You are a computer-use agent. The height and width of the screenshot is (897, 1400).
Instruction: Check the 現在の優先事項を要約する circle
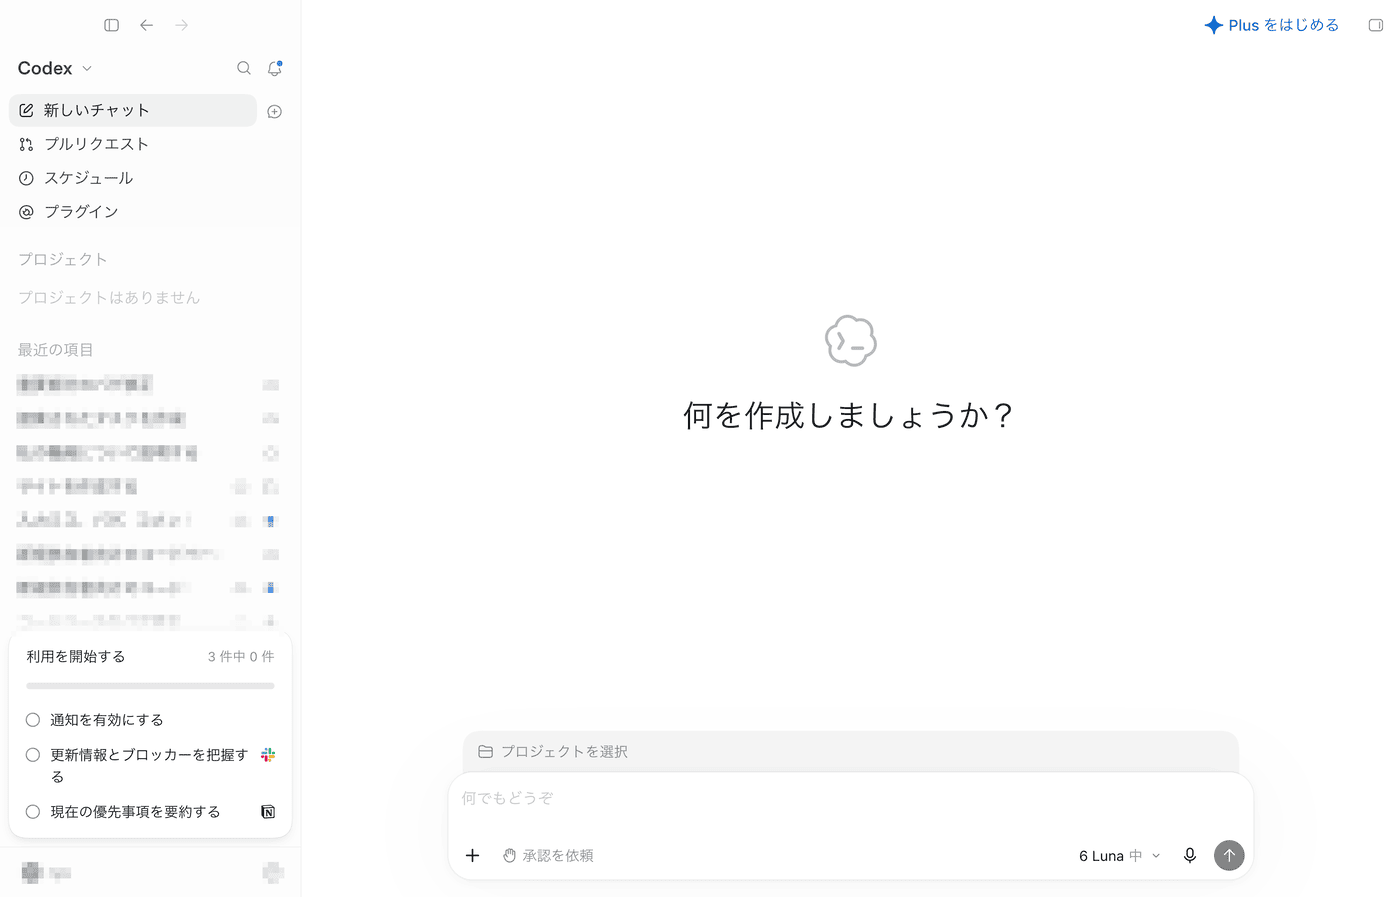[x=33, y=812]
